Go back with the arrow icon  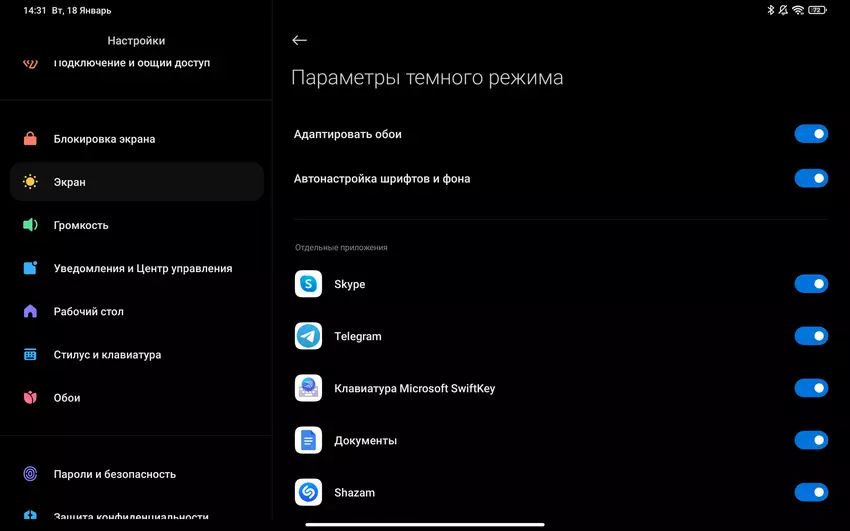(x=299, y=40)
